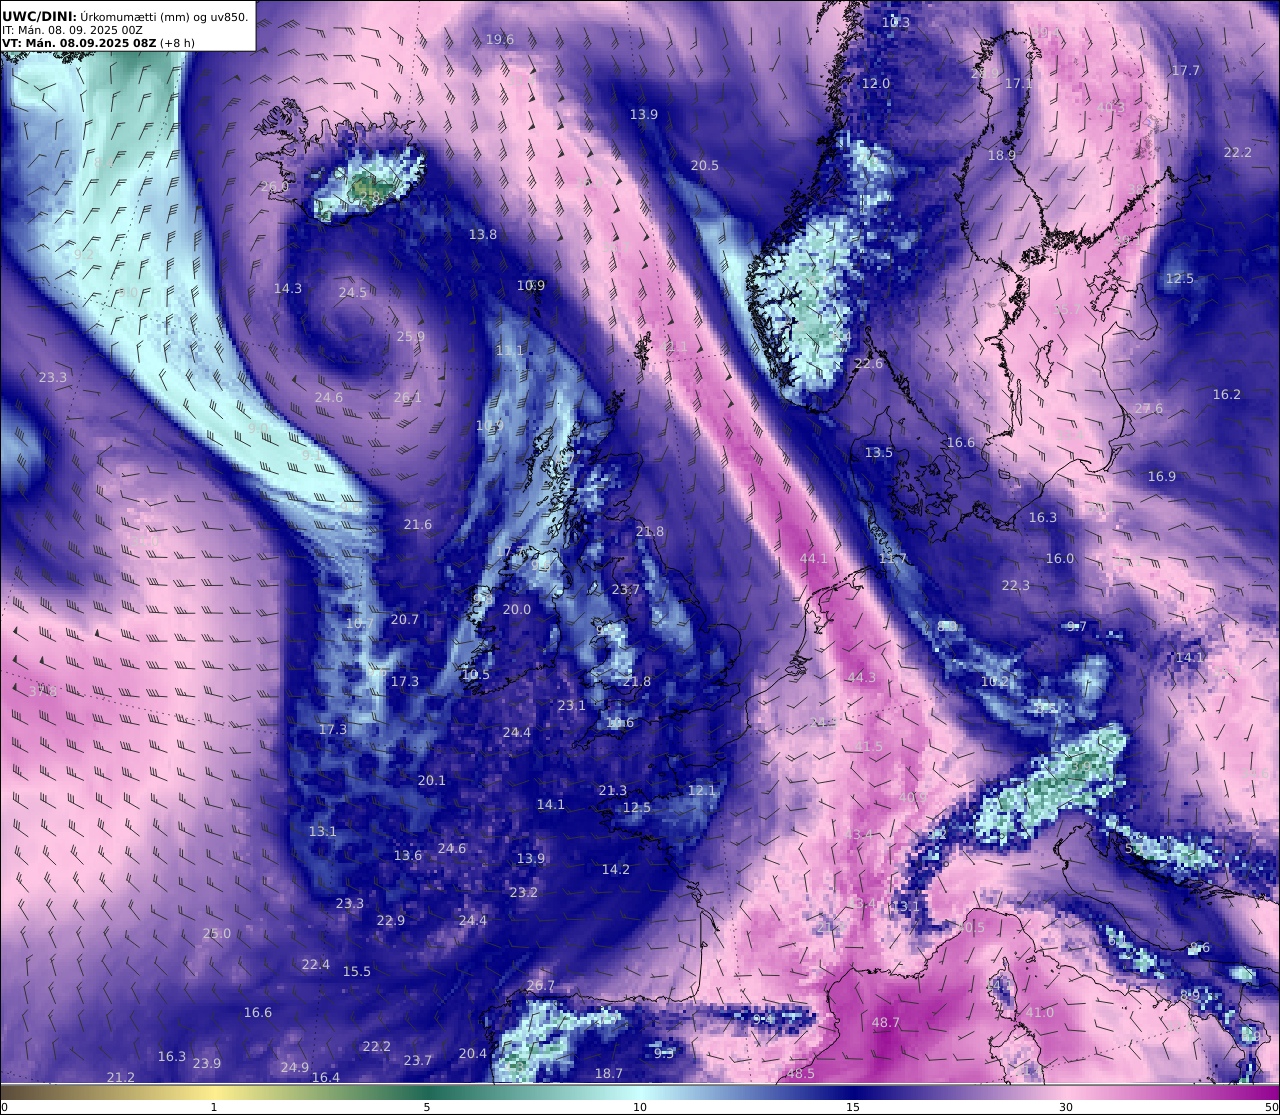The image size is (1280, 1115).
Task: Click the 20.1 value southwest of Ireland
Action: point(432,781)
